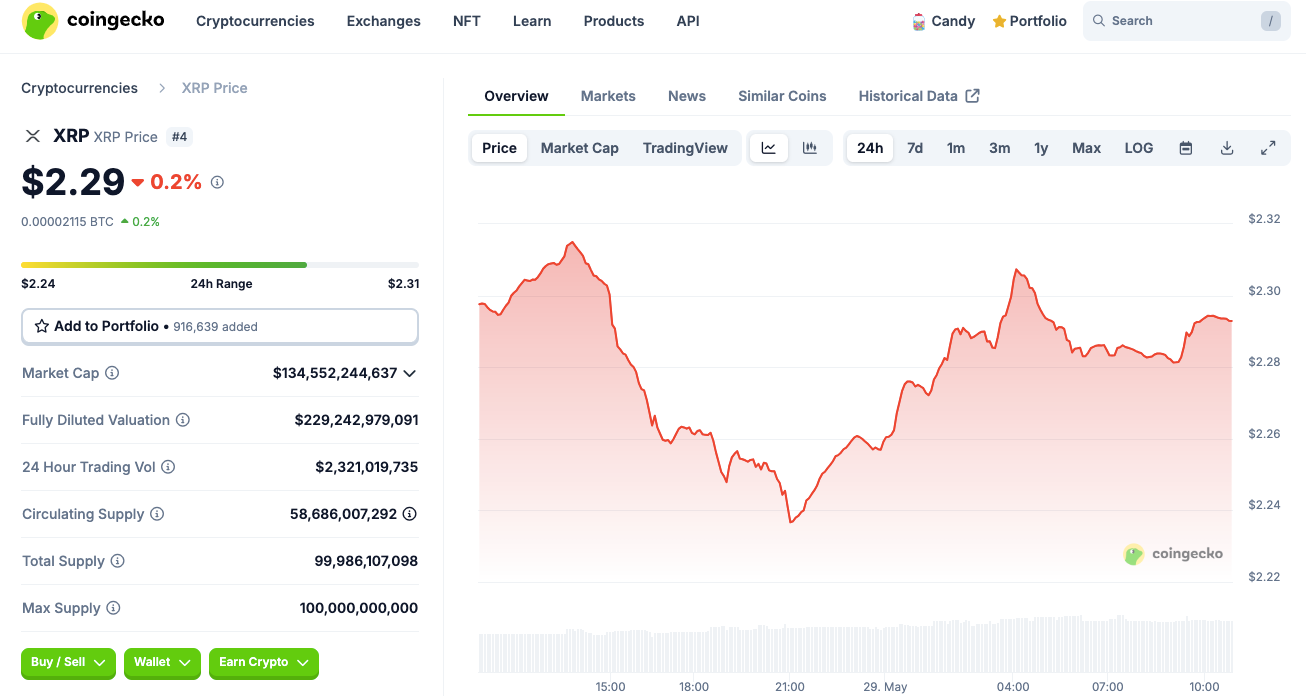
Task: Open the Cryptocurrencies nav menu
Action: click(x=255, y=21)
